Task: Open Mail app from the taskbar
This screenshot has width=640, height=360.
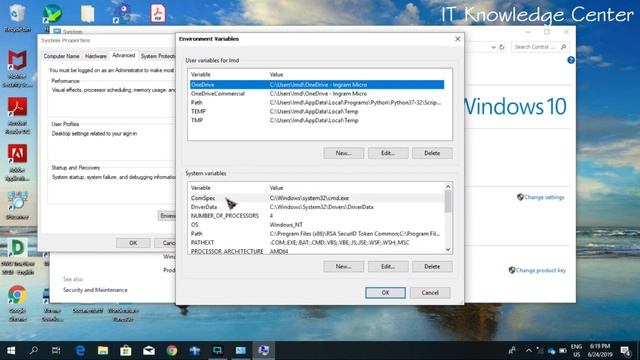Action: pos(149,350)
